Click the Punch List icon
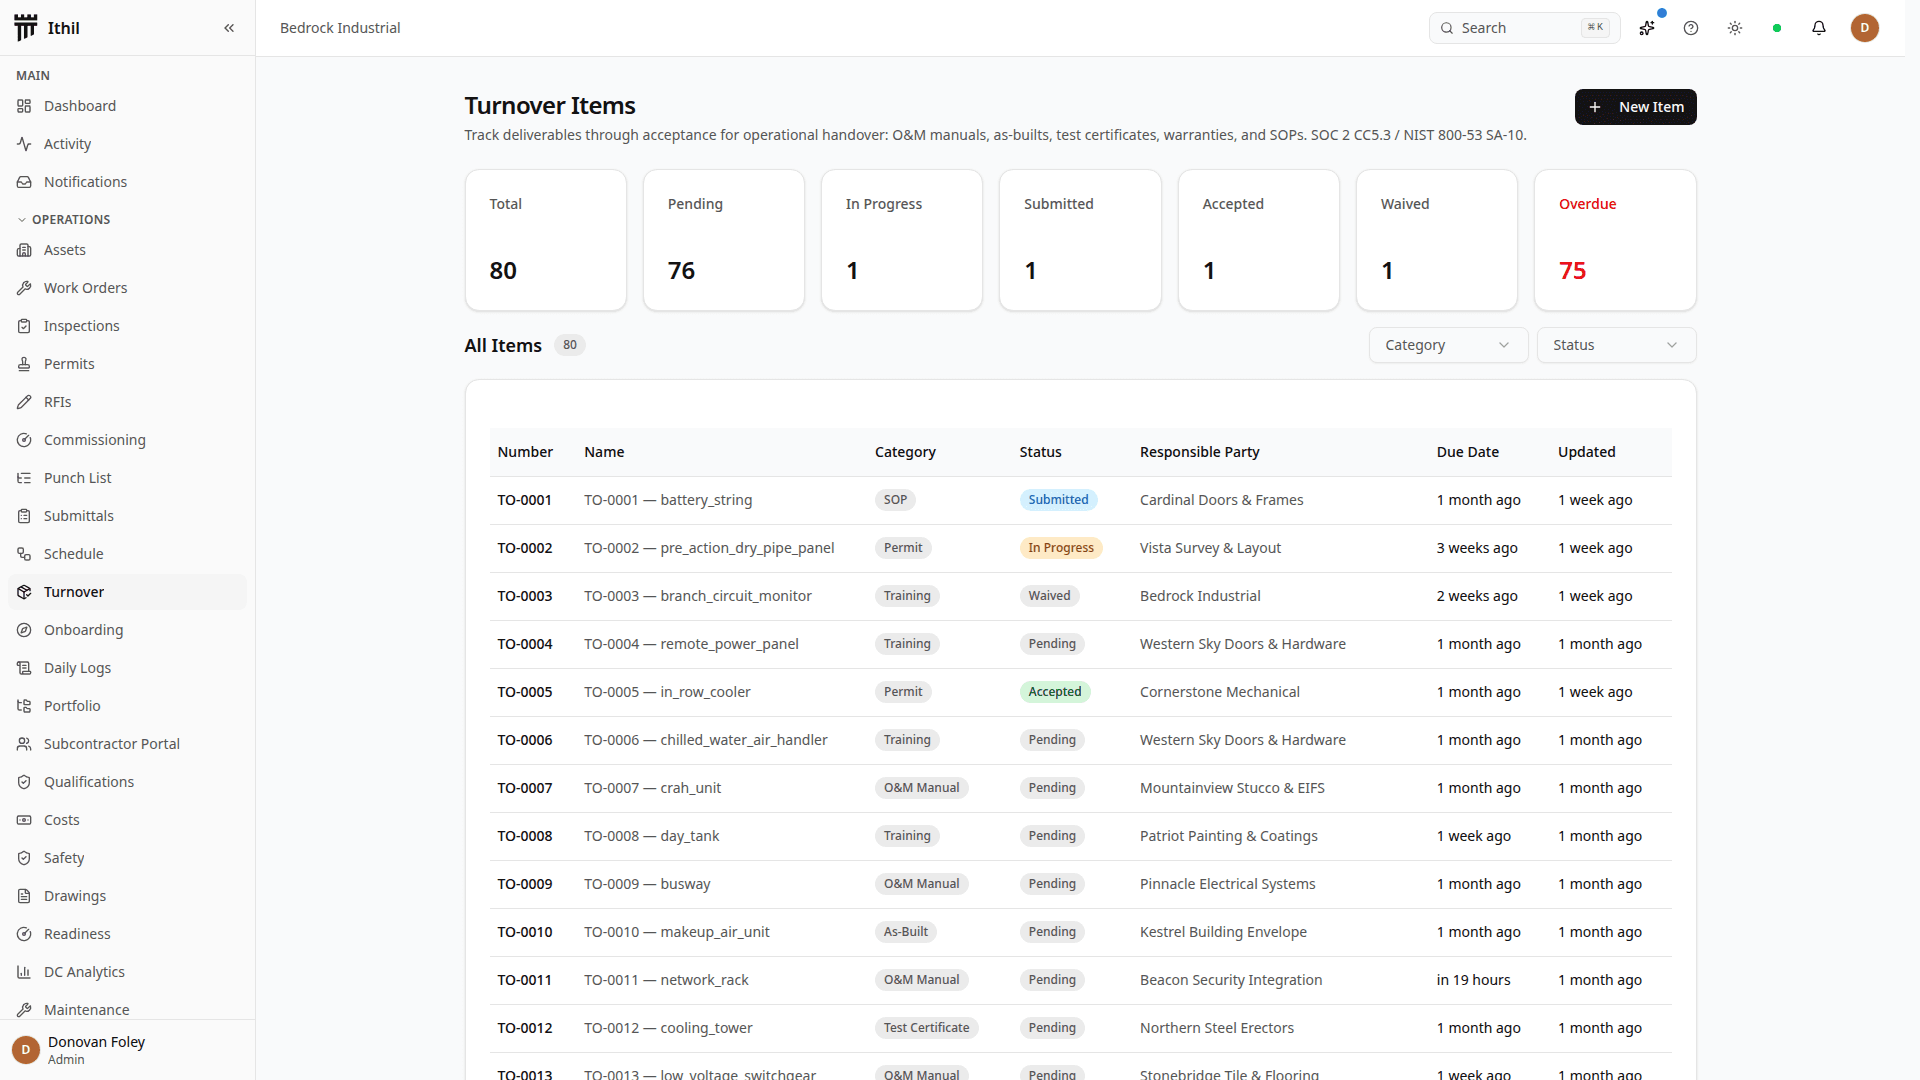The image size is (1920, 1080). pos(24,478)
